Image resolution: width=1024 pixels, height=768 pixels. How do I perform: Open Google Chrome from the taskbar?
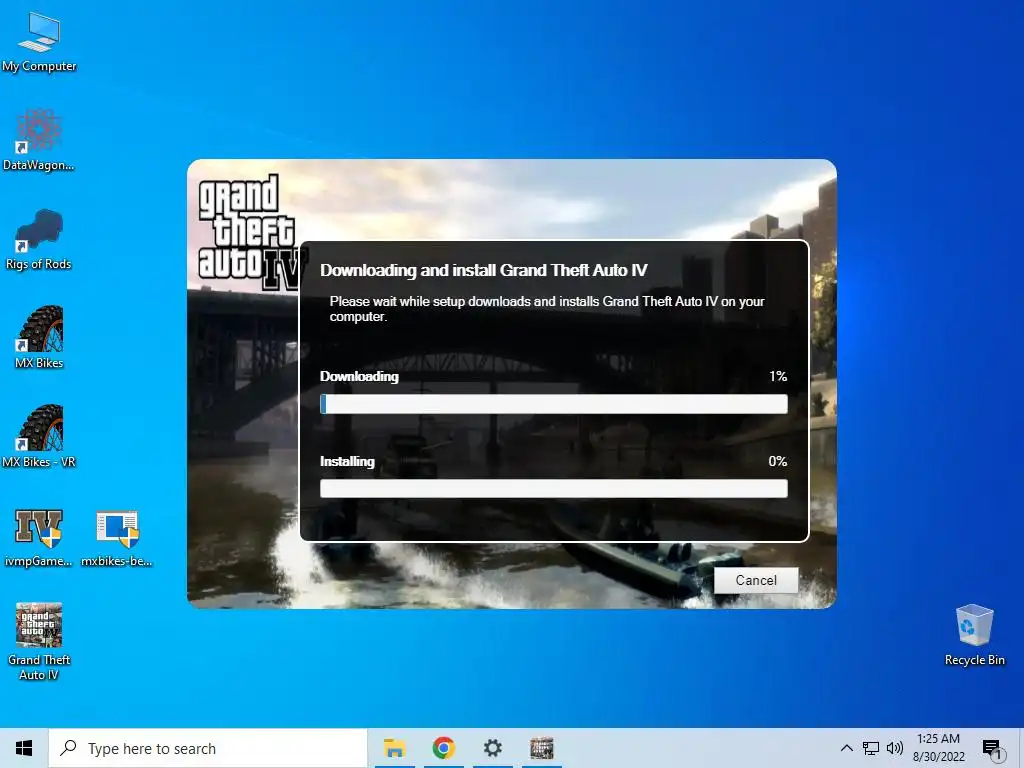(443, 748)
